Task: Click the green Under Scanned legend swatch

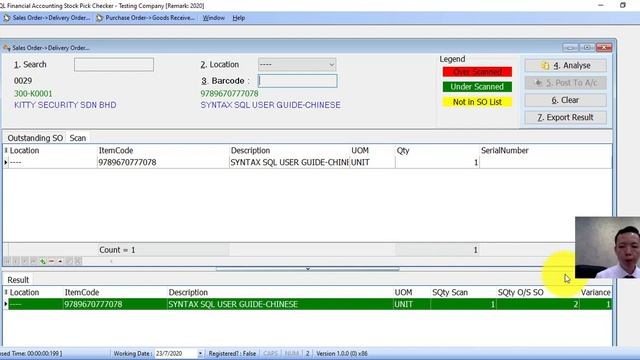Action: click(477, 87)
